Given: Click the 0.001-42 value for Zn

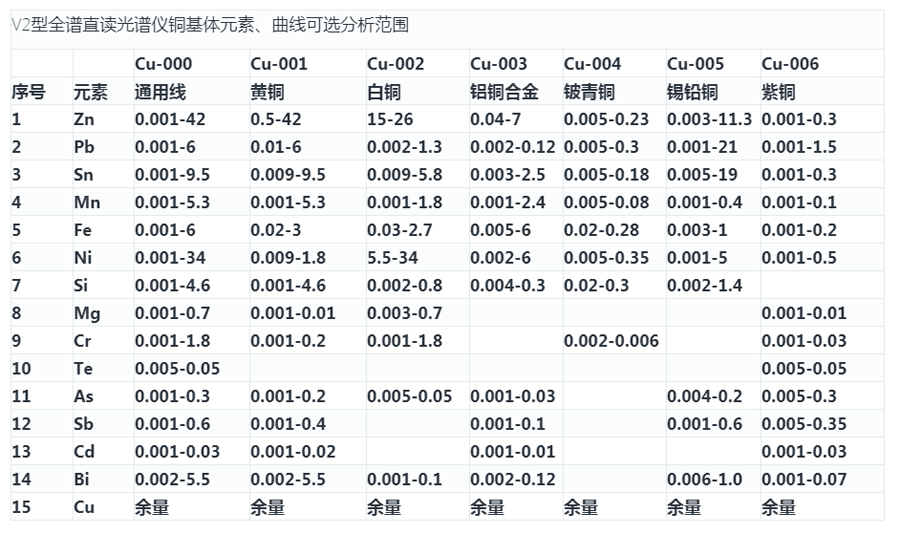Looking at the screenshot, I should pos(170,119).
